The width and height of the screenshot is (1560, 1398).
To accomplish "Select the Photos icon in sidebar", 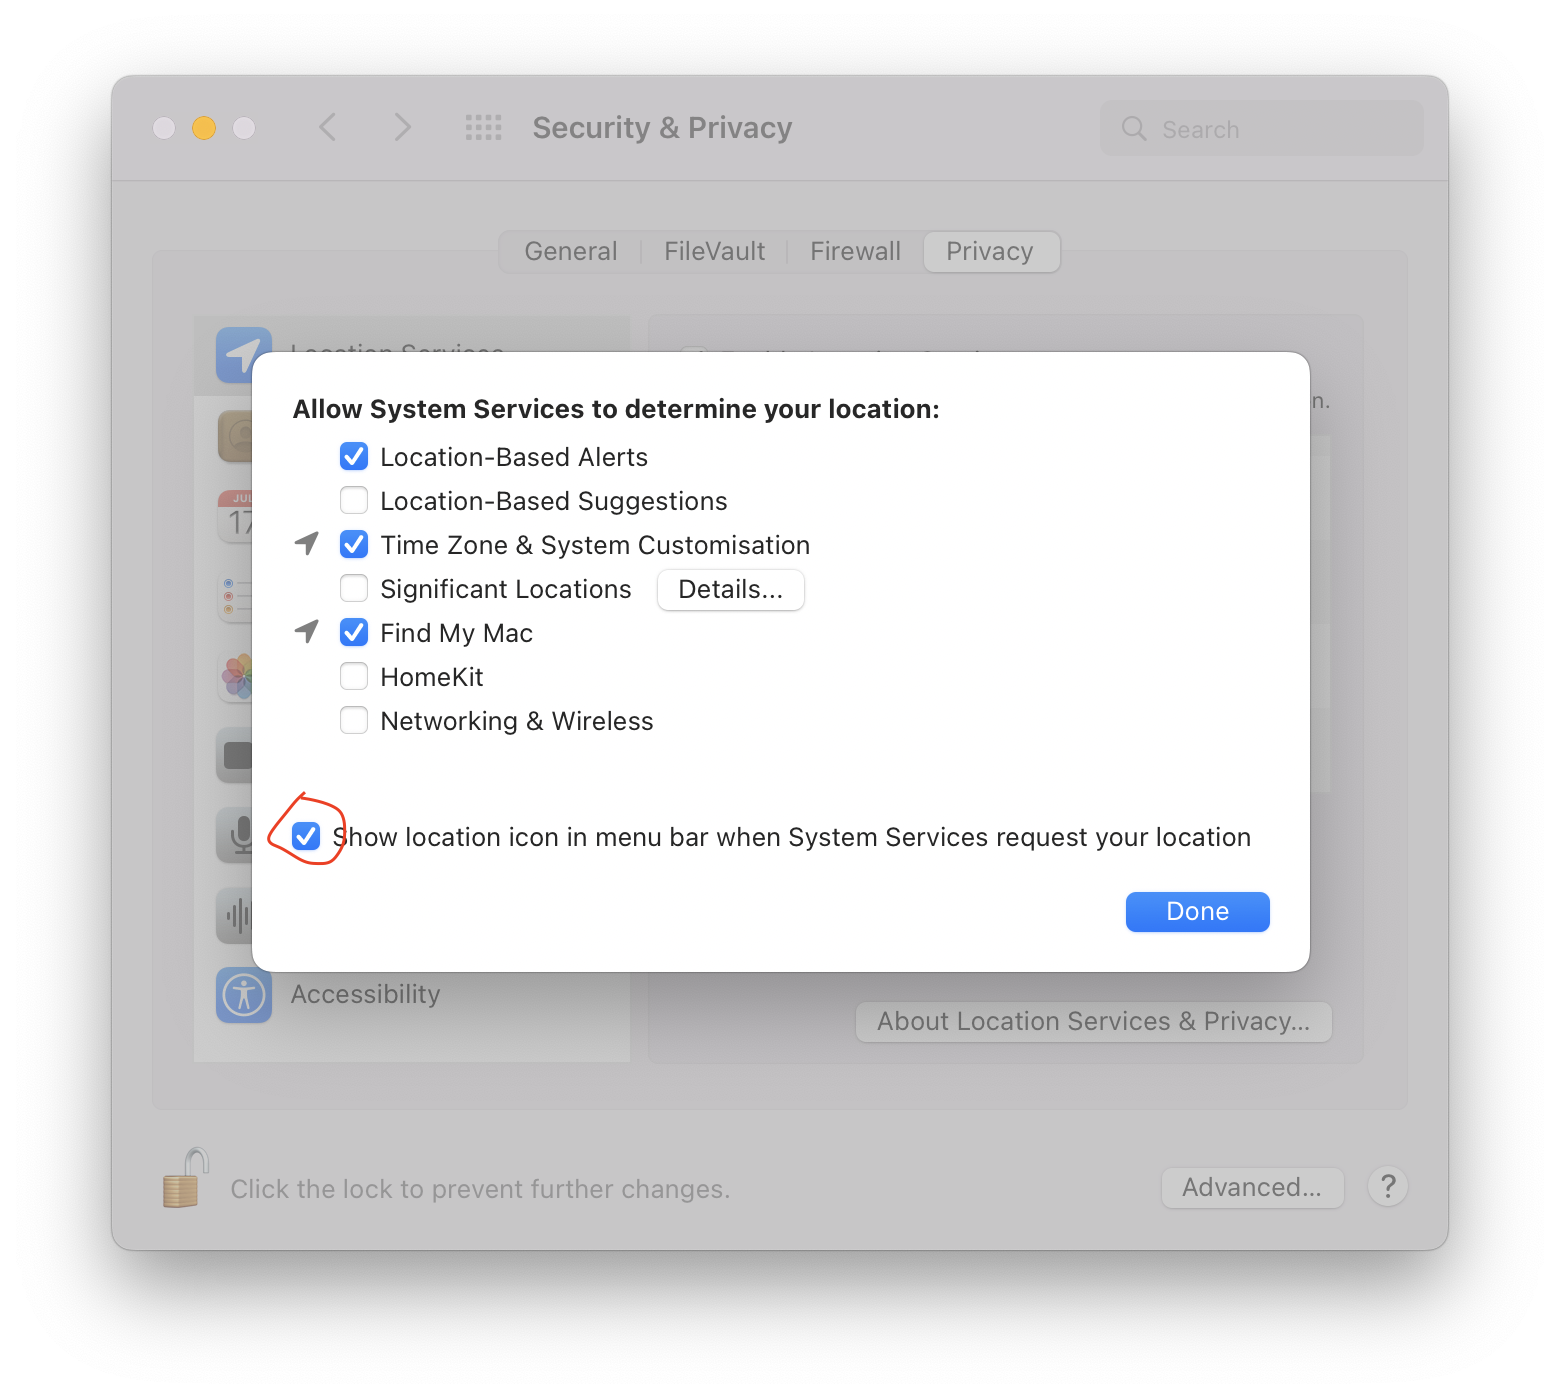I will (236, 676).
